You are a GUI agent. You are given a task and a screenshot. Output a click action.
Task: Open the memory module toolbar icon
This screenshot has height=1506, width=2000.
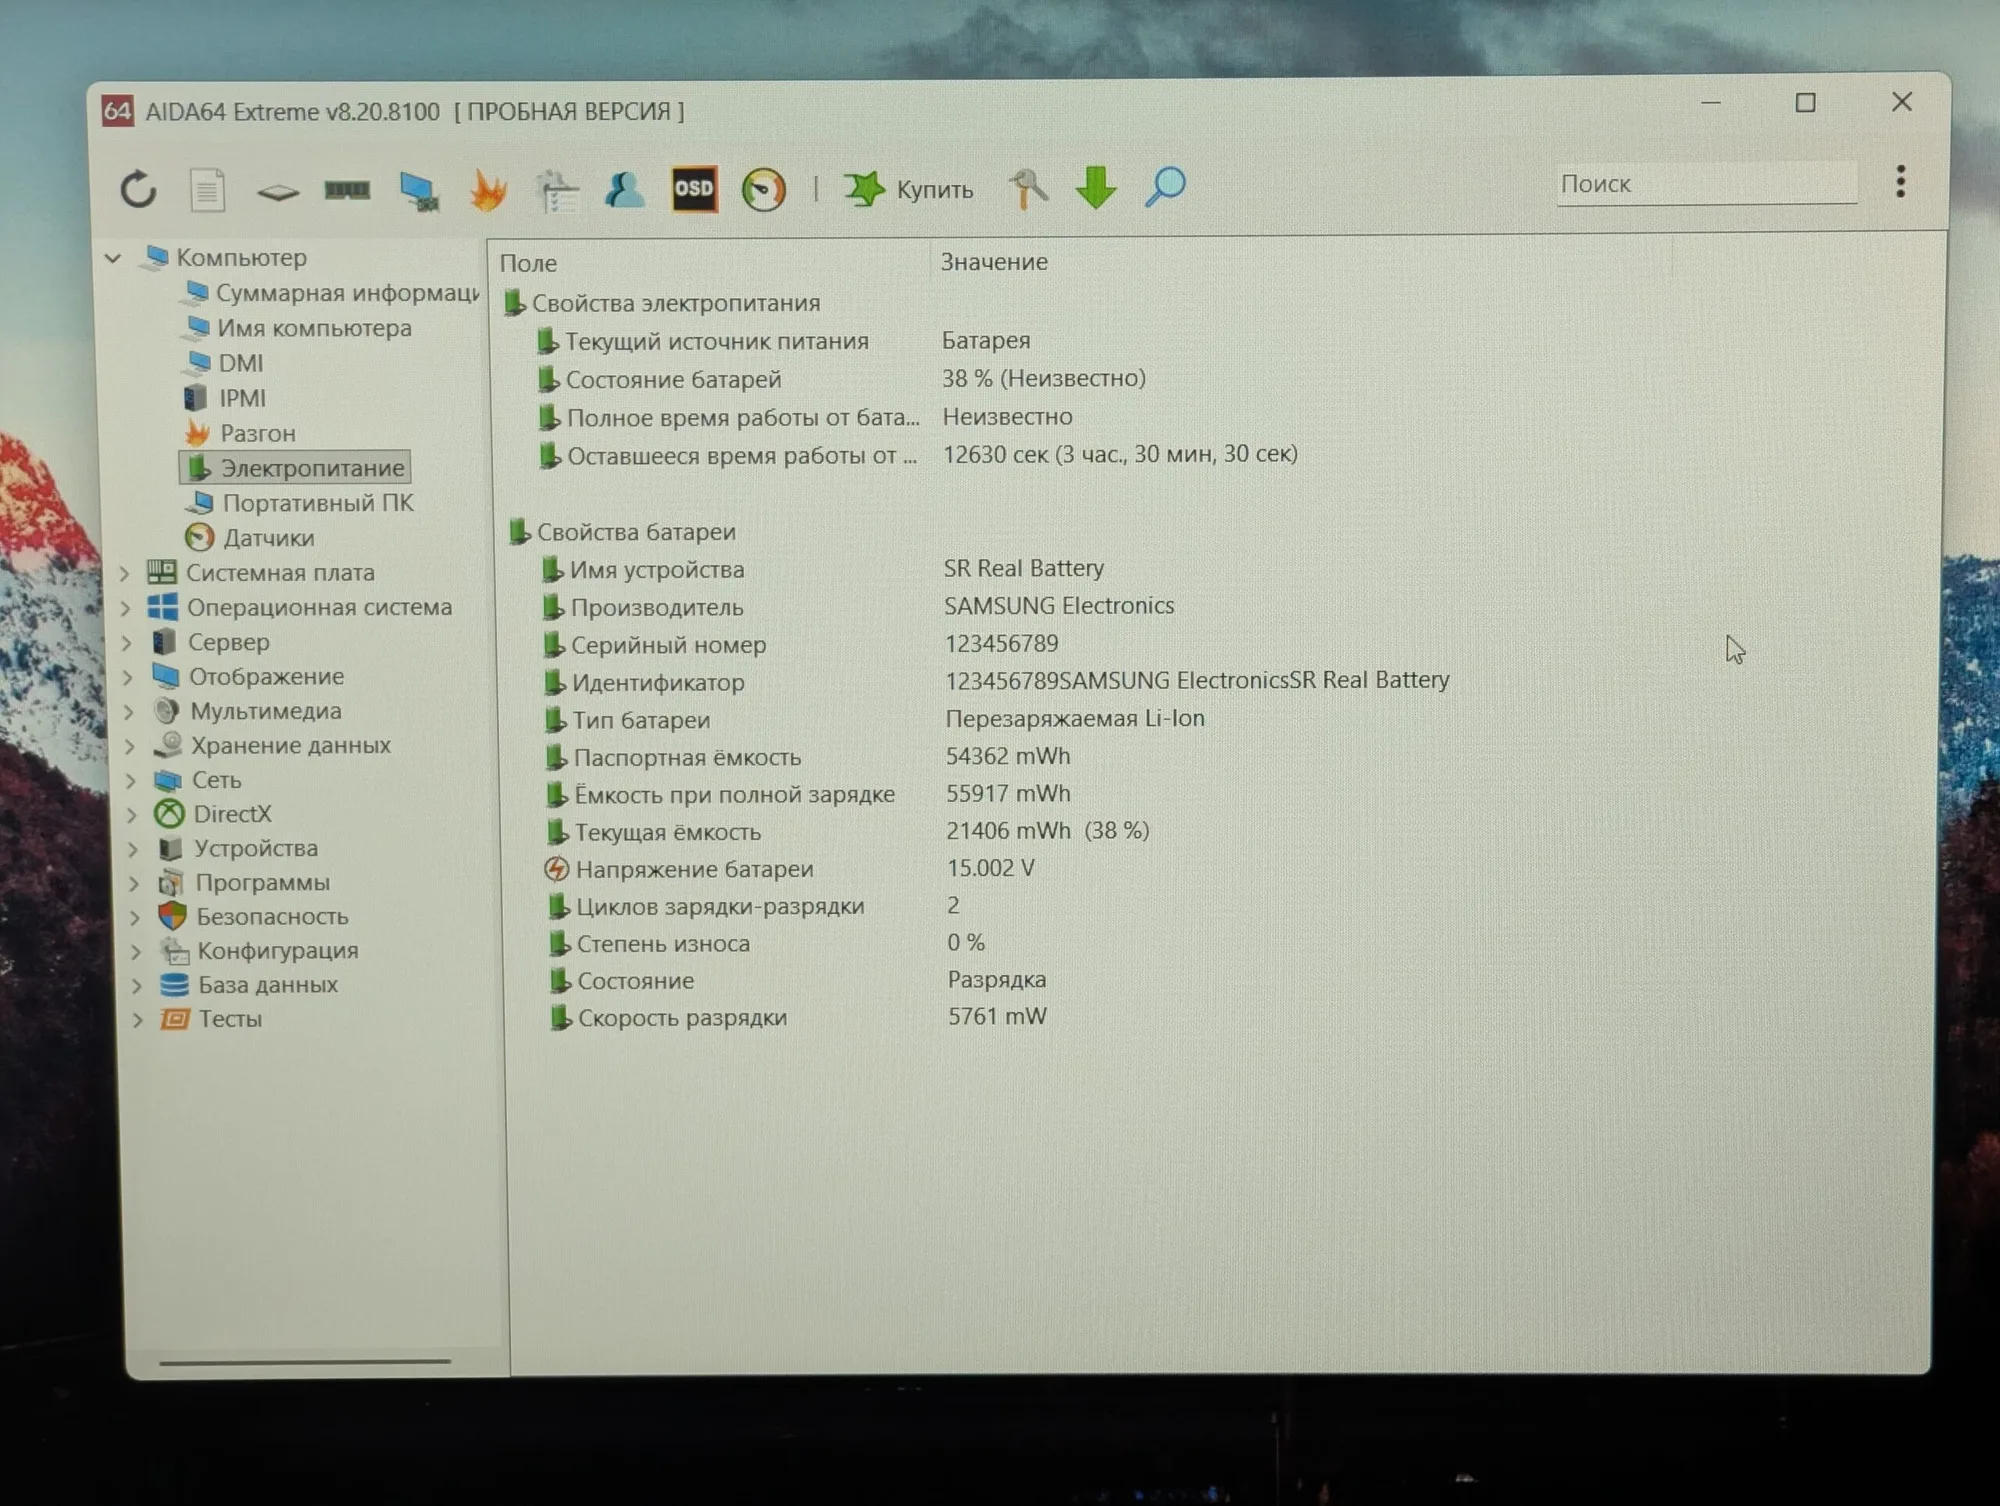[x=347, y=189]
